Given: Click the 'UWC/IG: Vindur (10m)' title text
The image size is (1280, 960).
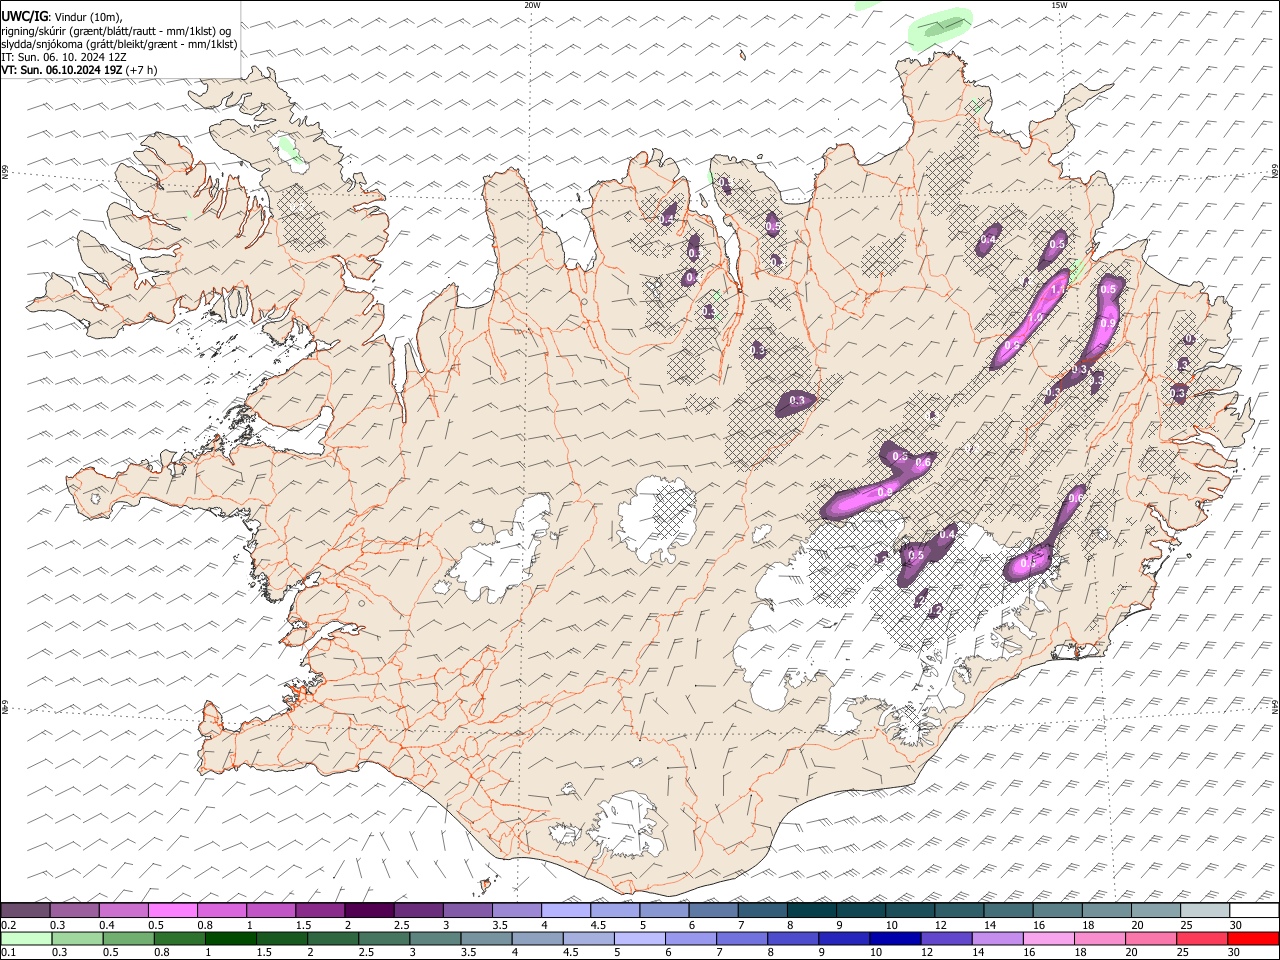Looking at the screenshot, I should (x=62, y=17).
